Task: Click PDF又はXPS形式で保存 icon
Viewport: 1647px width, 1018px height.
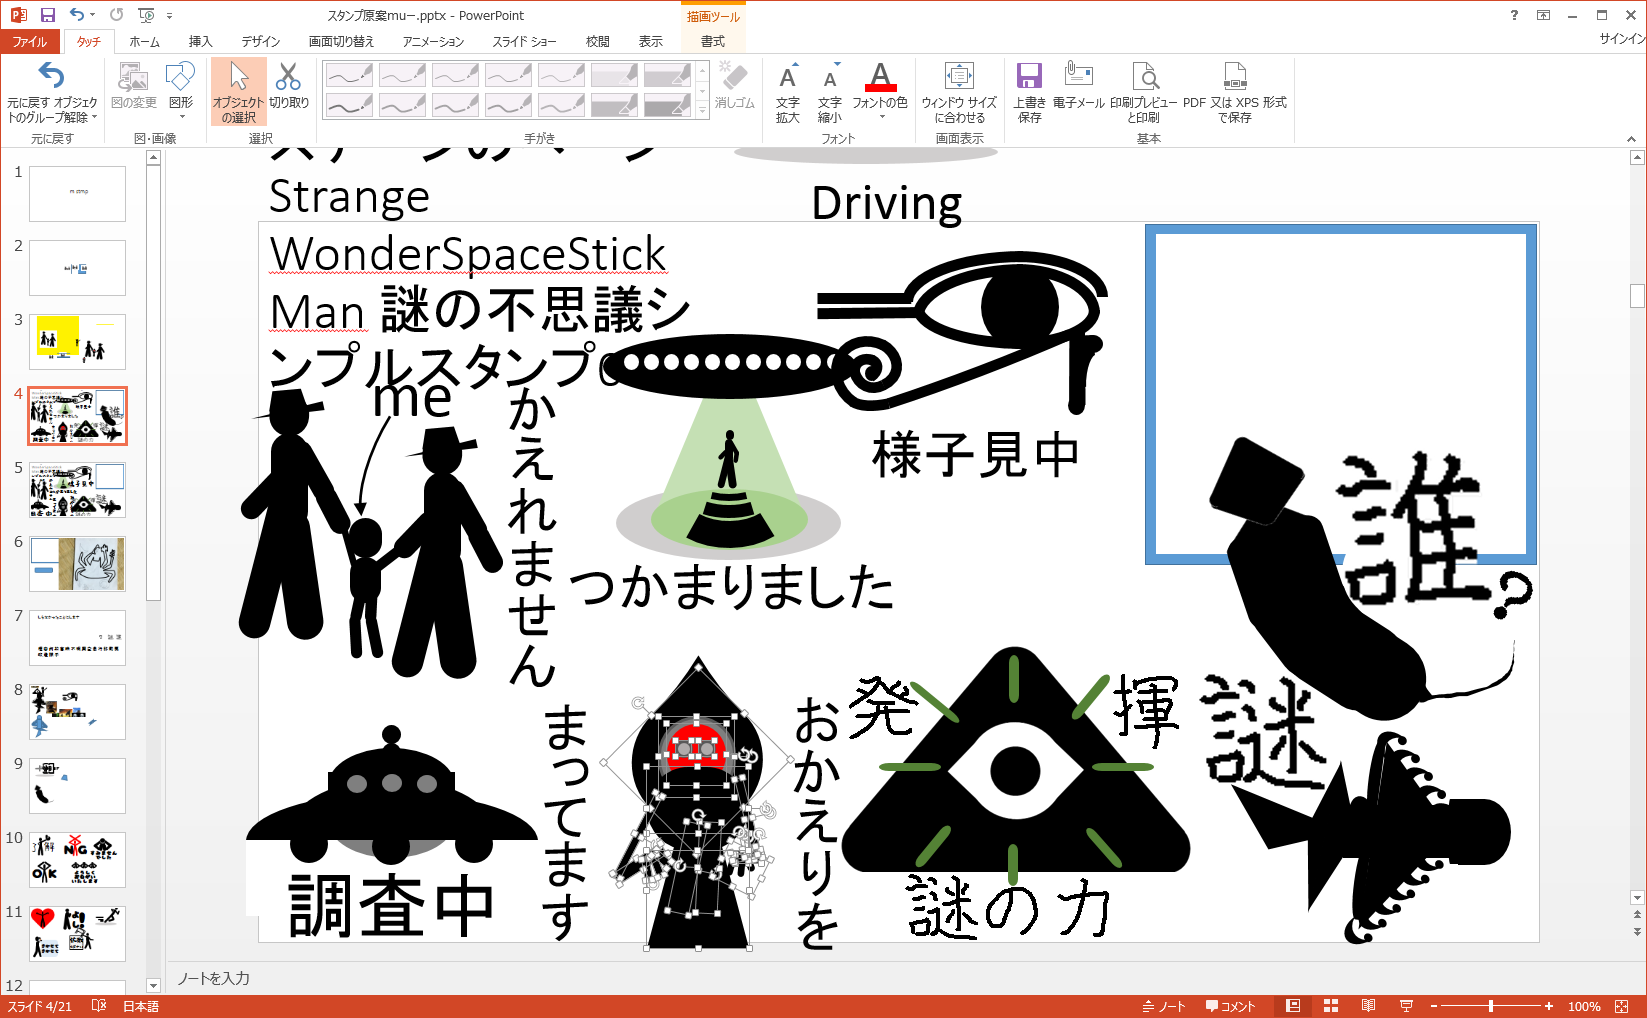Action: point(1234,91)
